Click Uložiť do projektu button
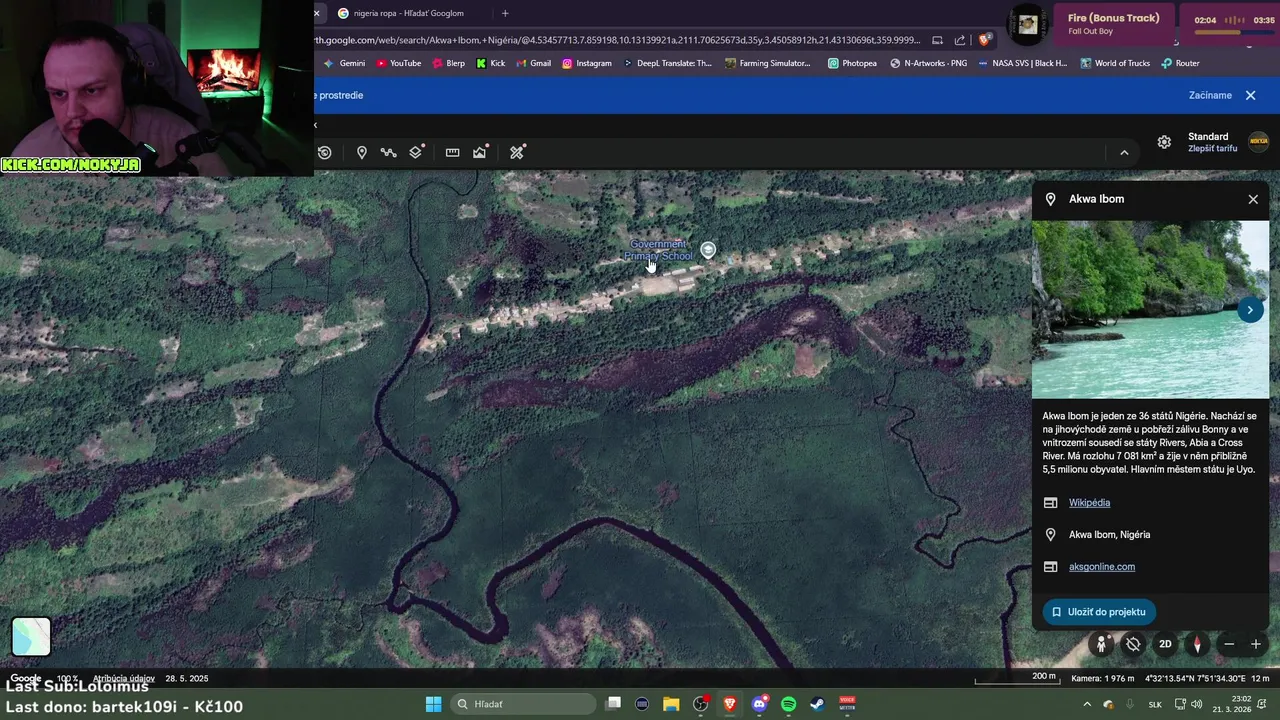This screenshot has width=1280, height=720. pyautogui.click(x=1099, y=612)
